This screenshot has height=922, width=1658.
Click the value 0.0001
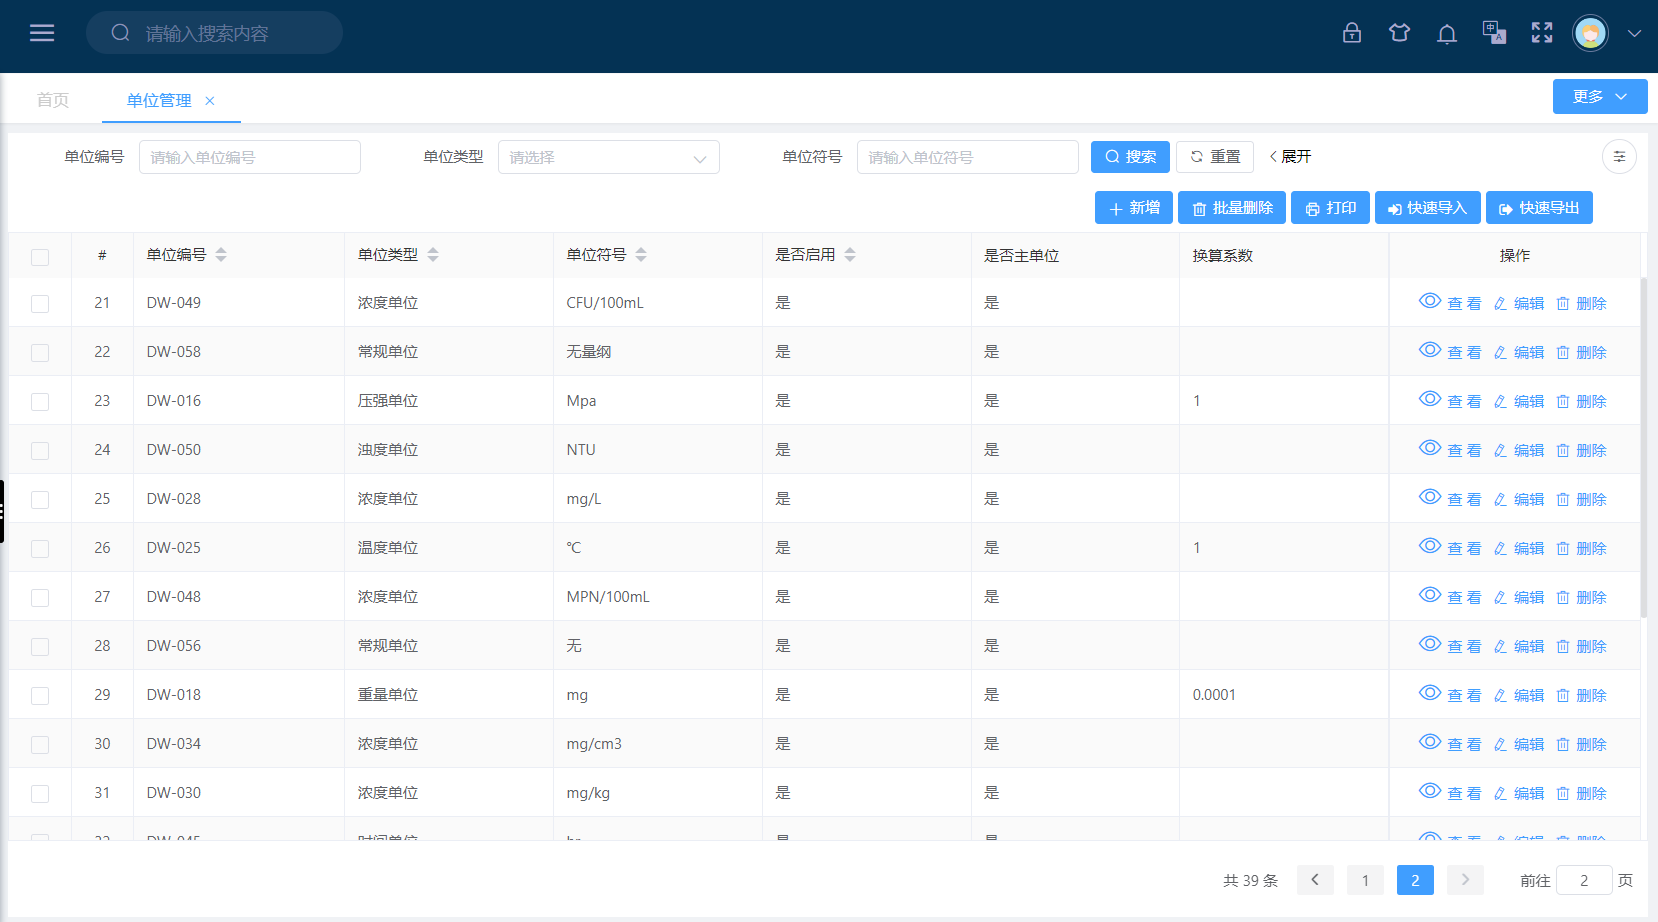click(x=1214, y=695)
